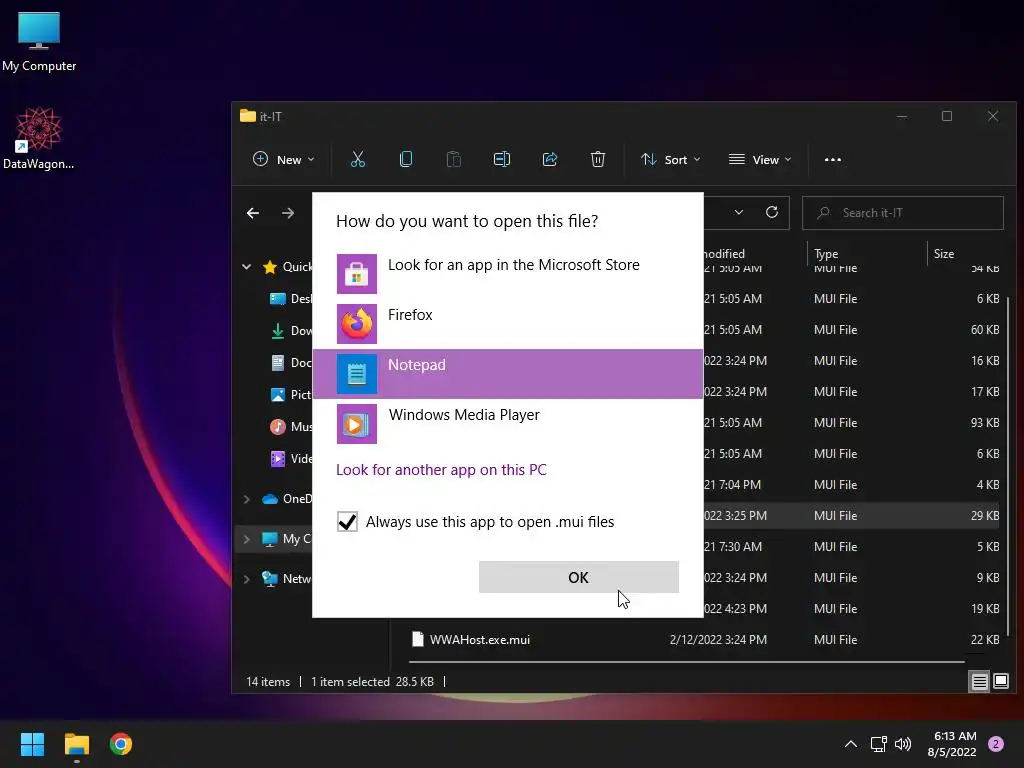Viewport: 1024px width, 768px height.
Task: Click Look for another app on this PC
Action: click(x=441, y=470)
